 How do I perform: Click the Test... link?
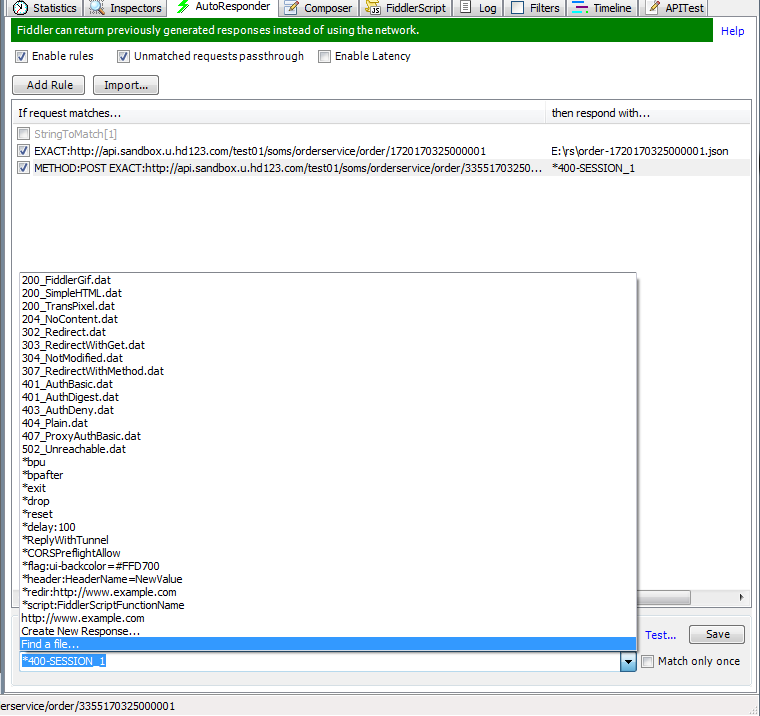point(660,635)
